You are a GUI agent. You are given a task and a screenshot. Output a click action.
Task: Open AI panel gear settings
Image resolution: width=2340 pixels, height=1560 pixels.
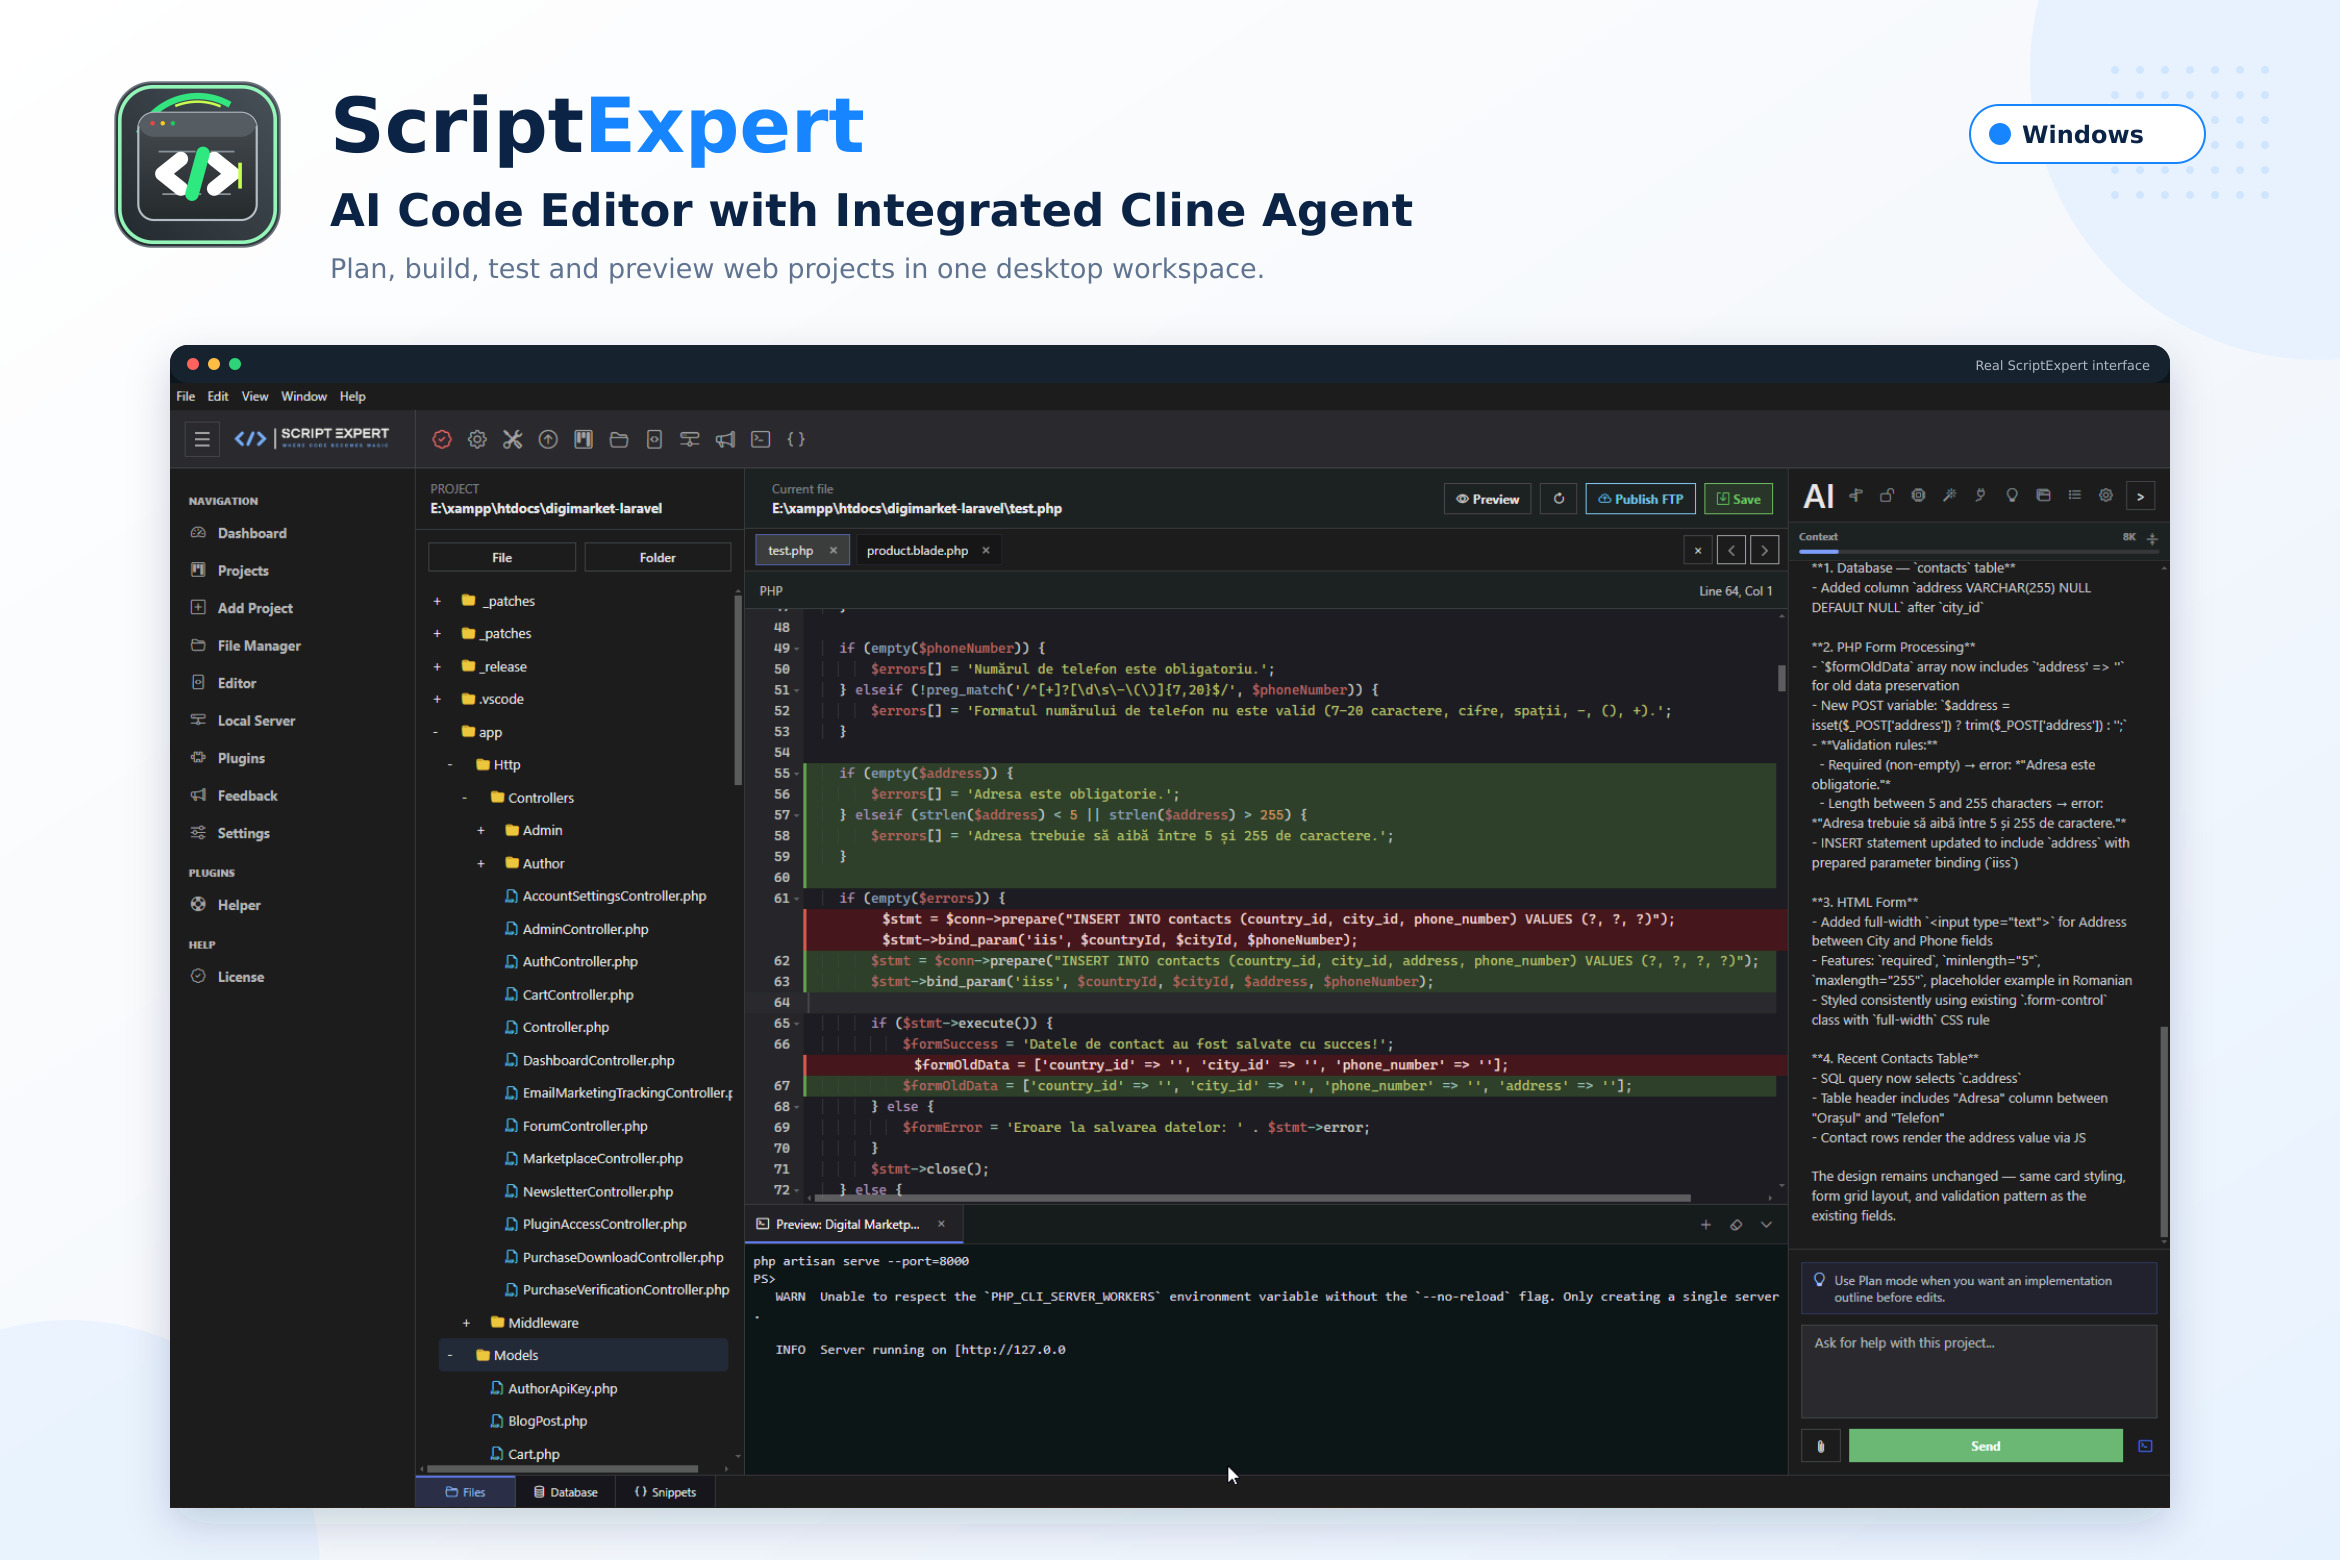pyautogui.click(x=2106, y=495)
